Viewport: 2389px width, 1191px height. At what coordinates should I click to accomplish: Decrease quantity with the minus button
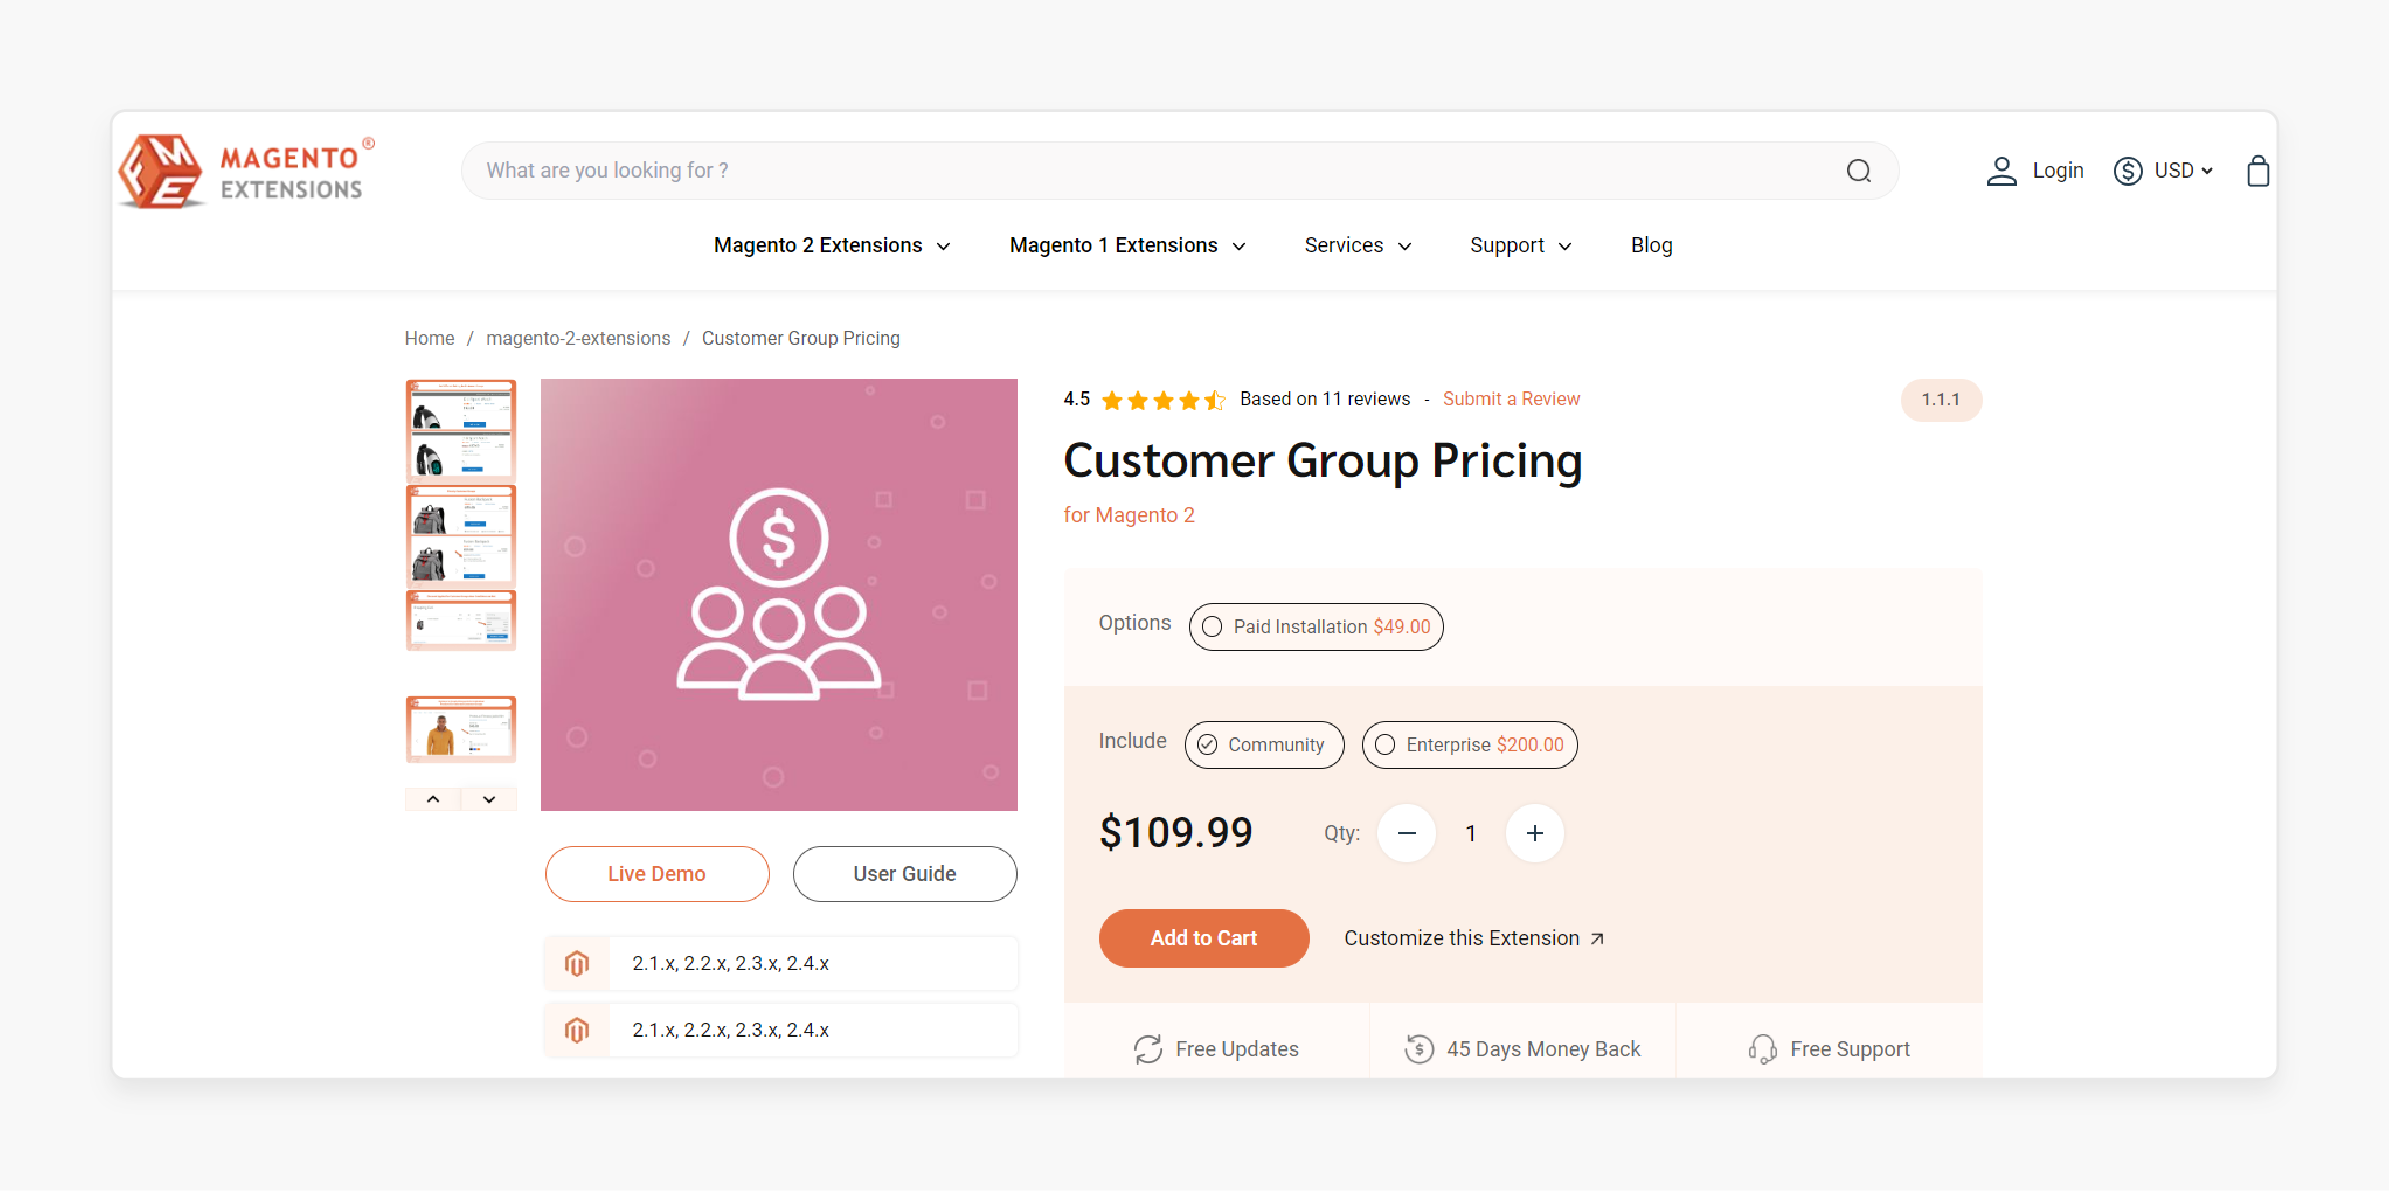(x=1406, y=833)
